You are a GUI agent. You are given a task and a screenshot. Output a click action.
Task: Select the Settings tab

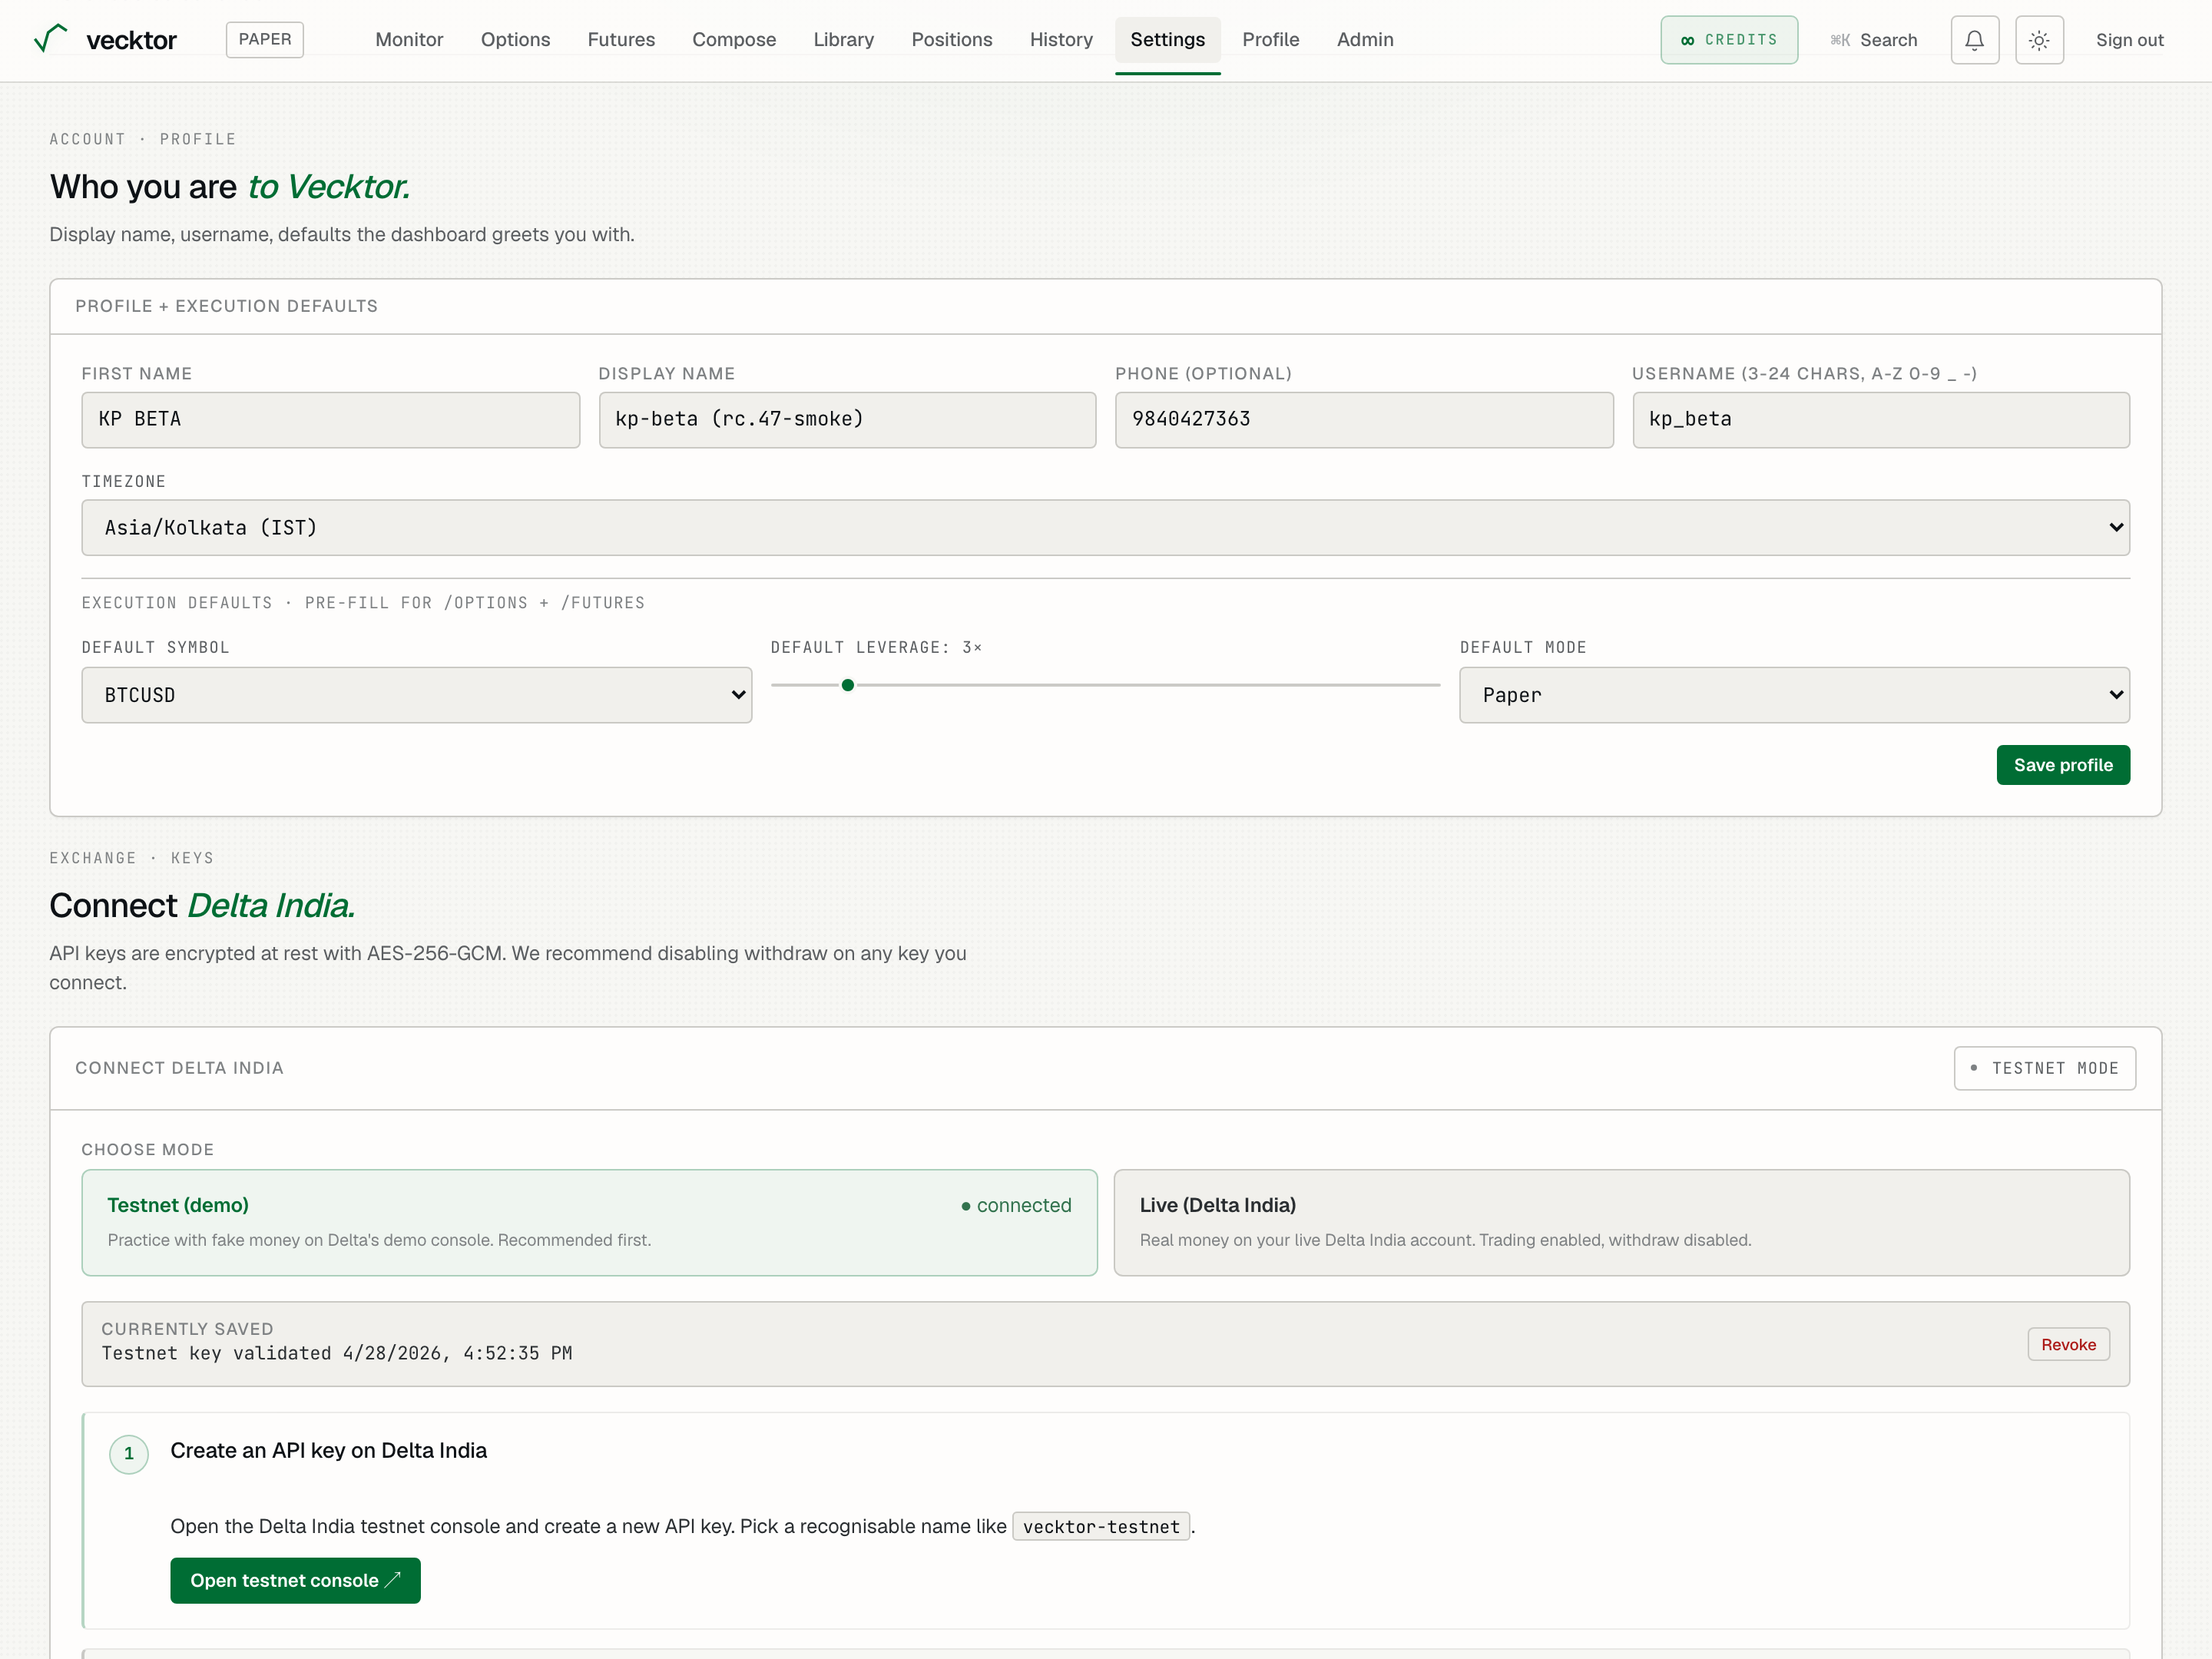(x=1167, y=40)
